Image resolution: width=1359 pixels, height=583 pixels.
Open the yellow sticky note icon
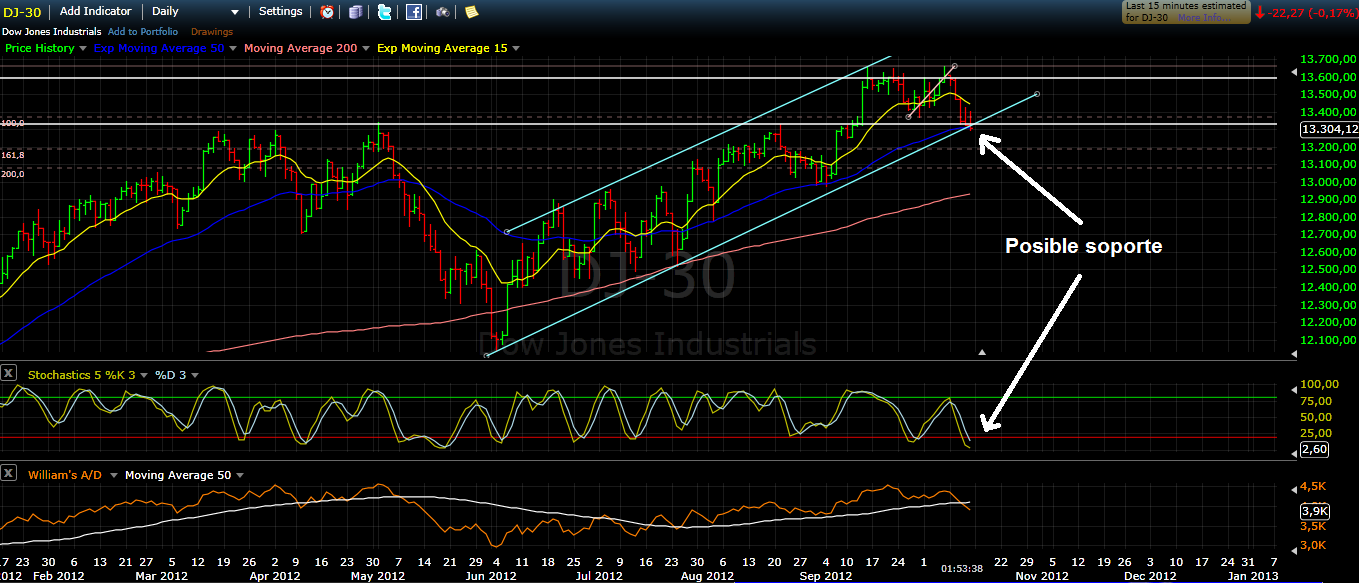click(471, 12)
